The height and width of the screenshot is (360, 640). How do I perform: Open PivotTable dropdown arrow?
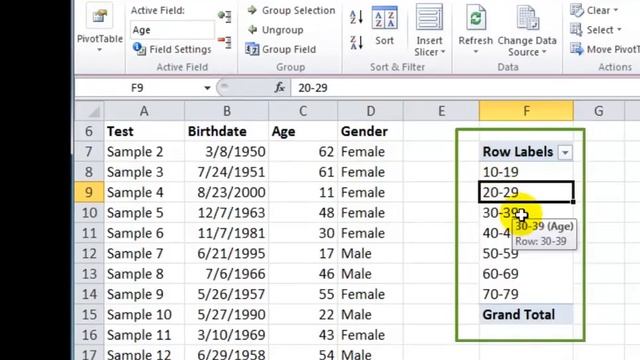coord(100,51)
